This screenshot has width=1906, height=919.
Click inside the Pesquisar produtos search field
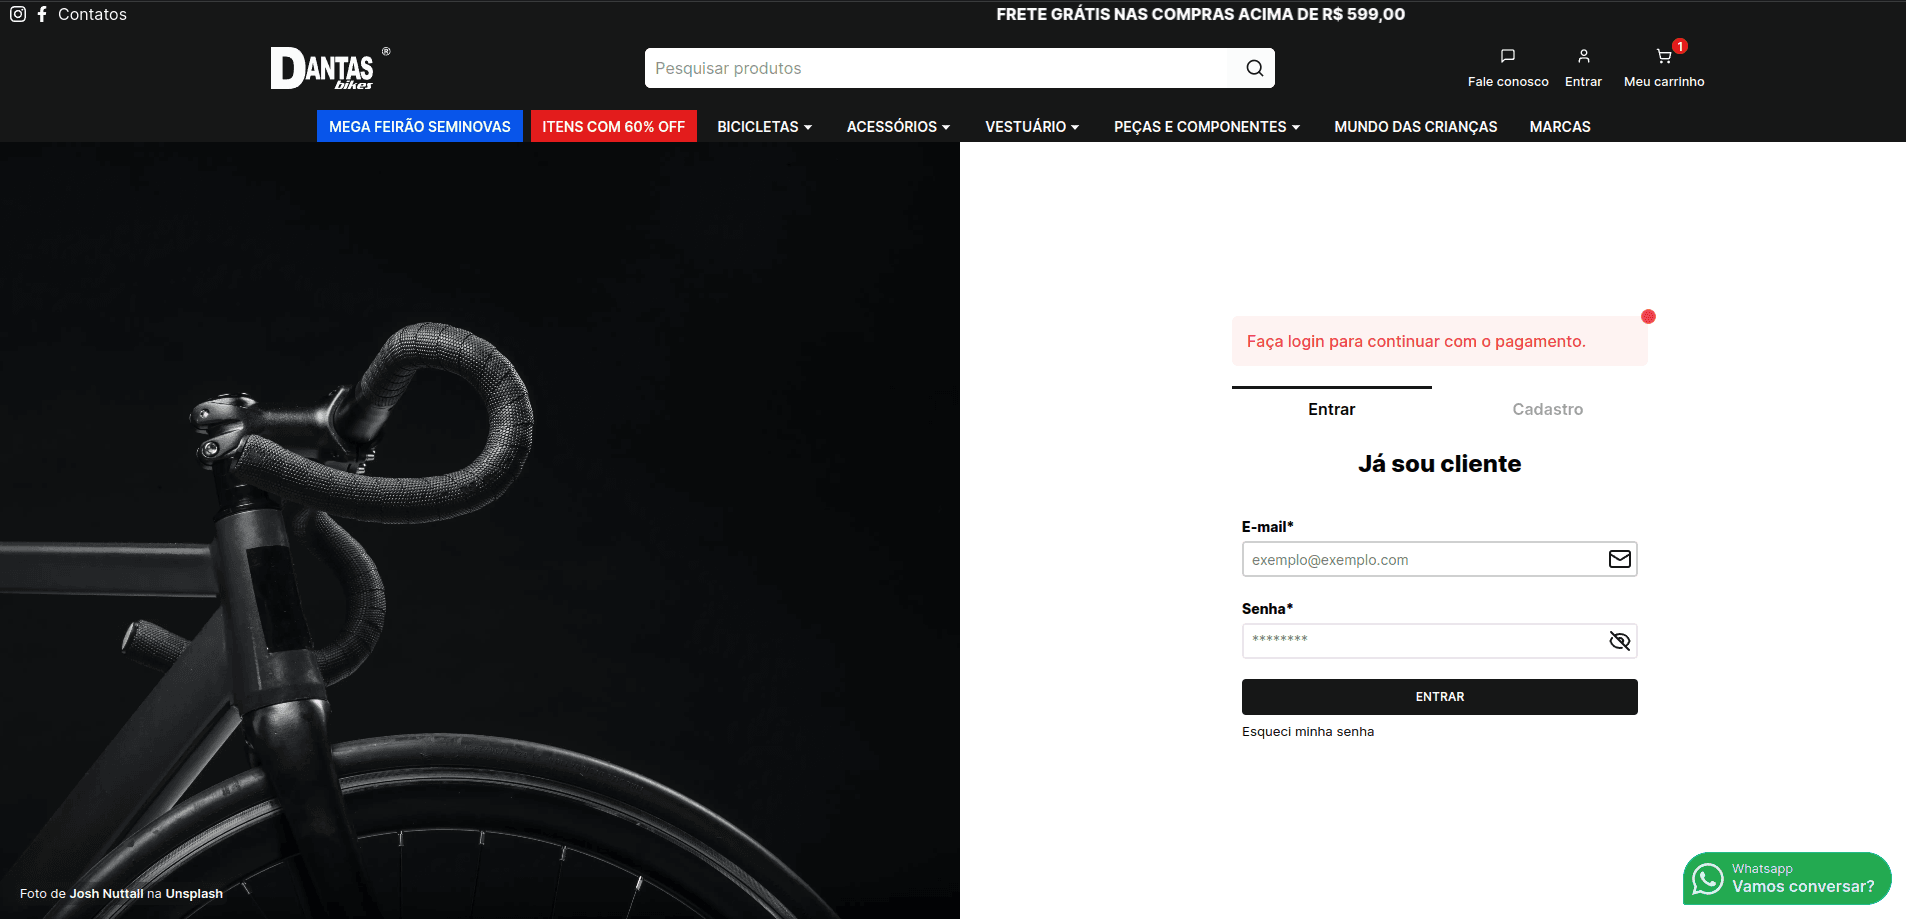click(x=930, y=68)
